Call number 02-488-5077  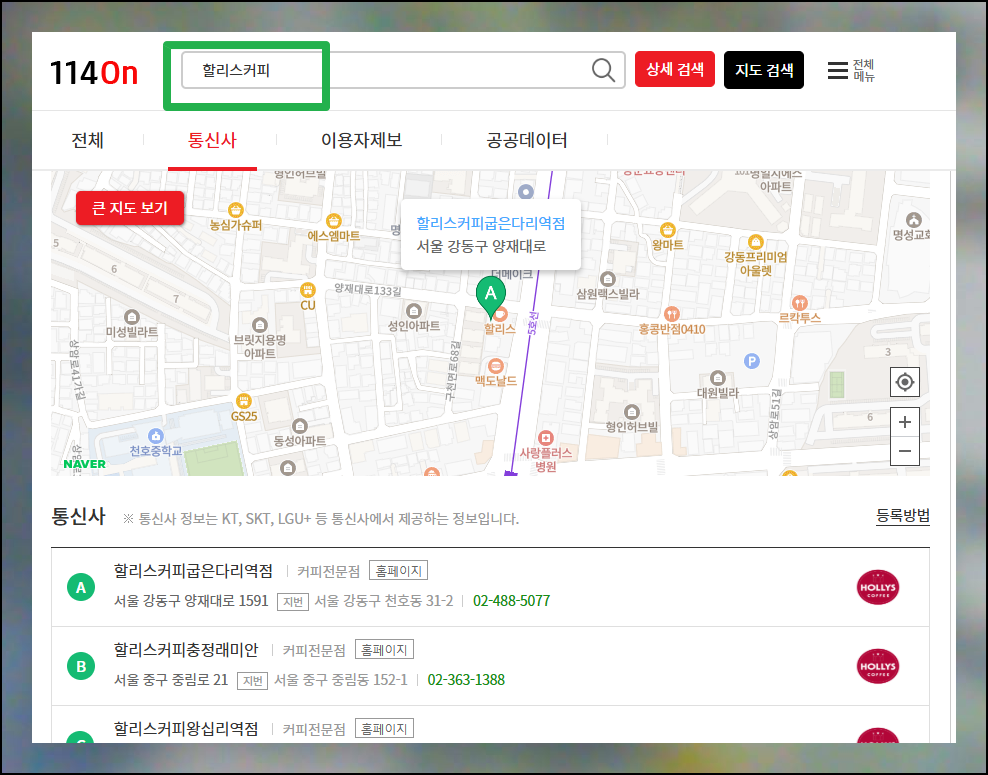pos(512,601)
